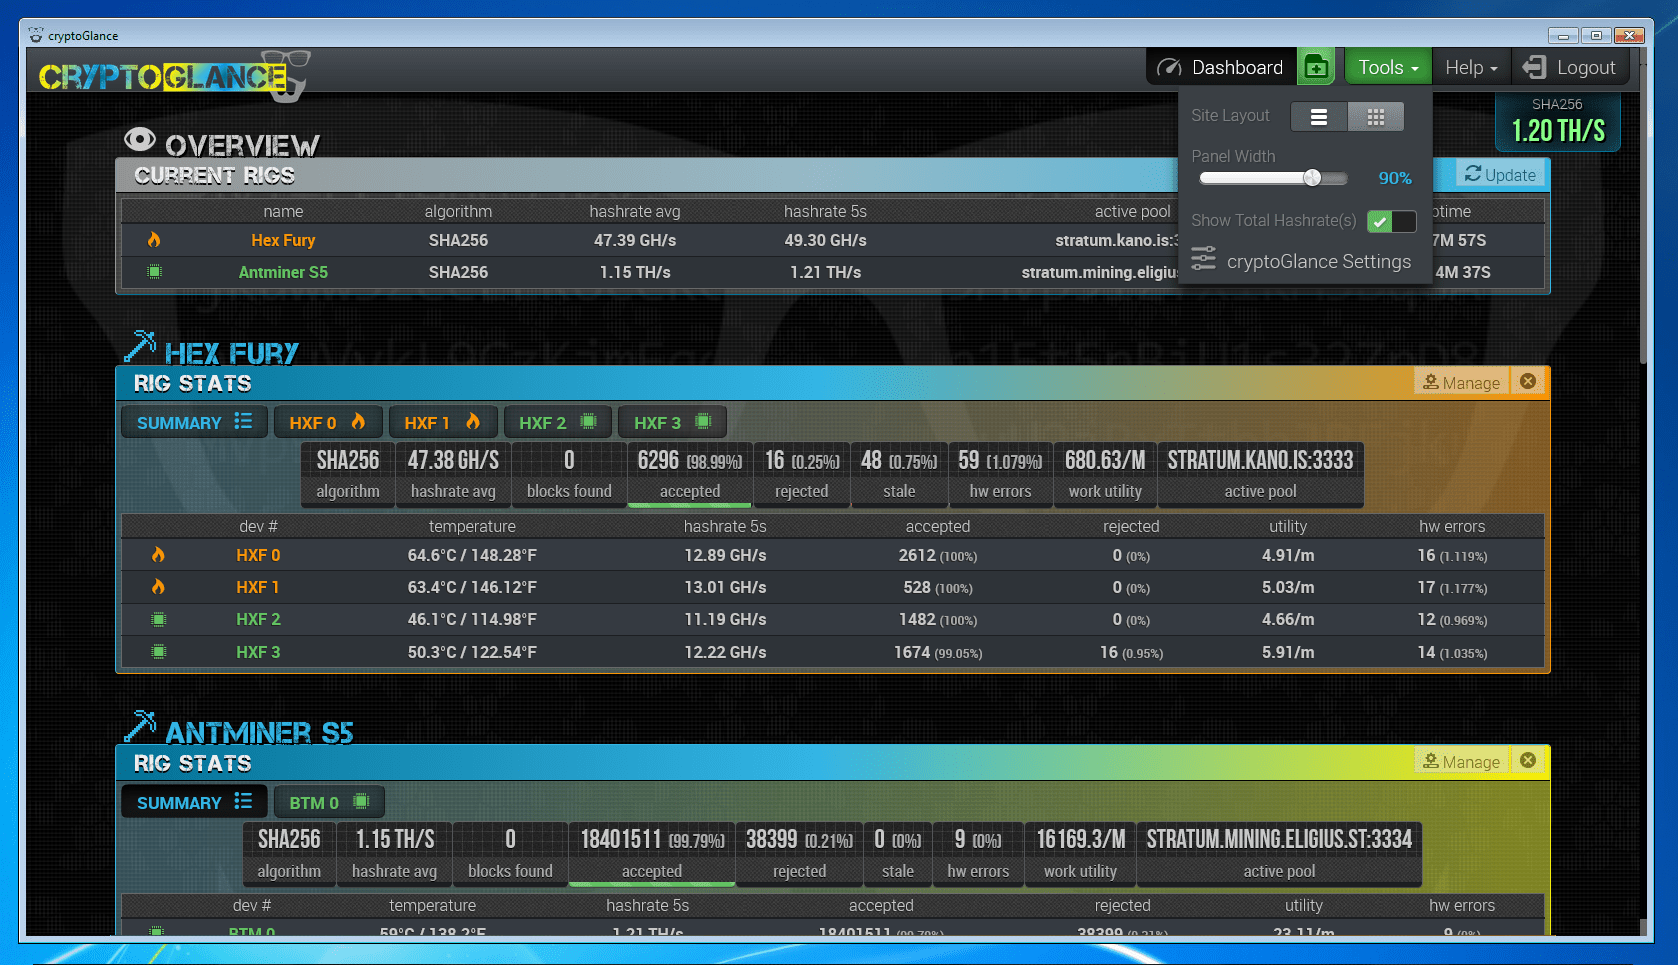
Task: Close the Antminer S5 rig panel
Action: (1528, 760)
